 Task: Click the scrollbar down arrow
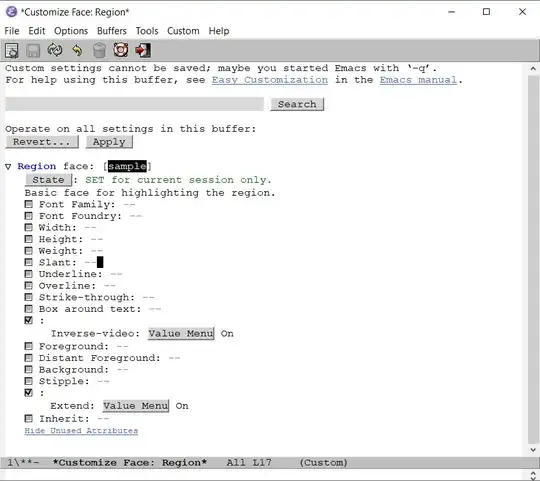coord(533,450)
